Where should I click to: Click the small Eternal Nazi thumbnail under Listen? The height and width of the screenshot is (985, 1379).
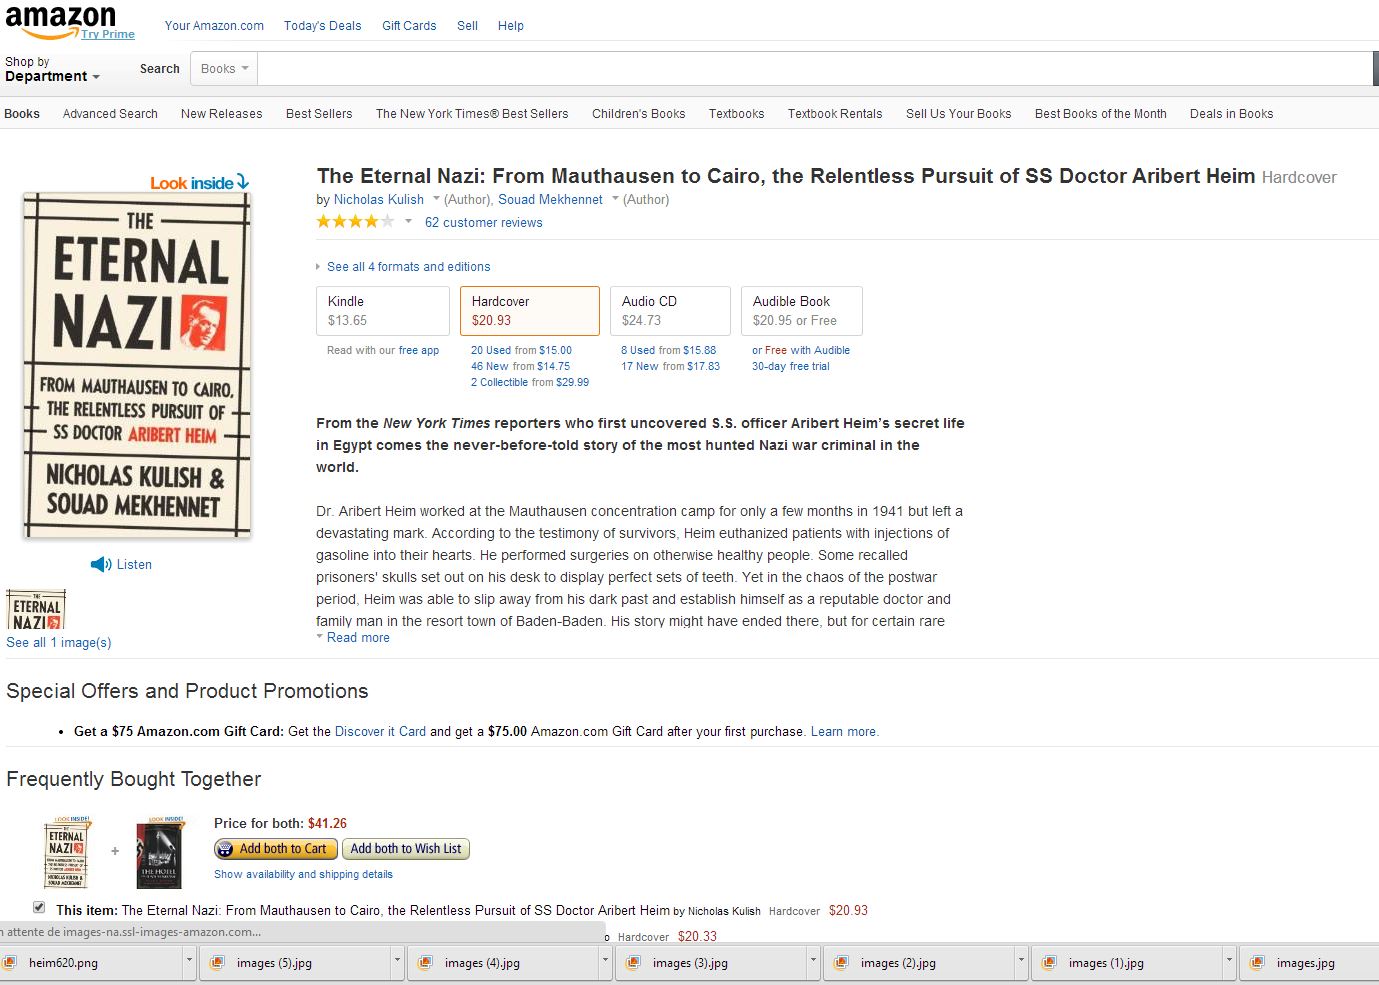point(36,610)
